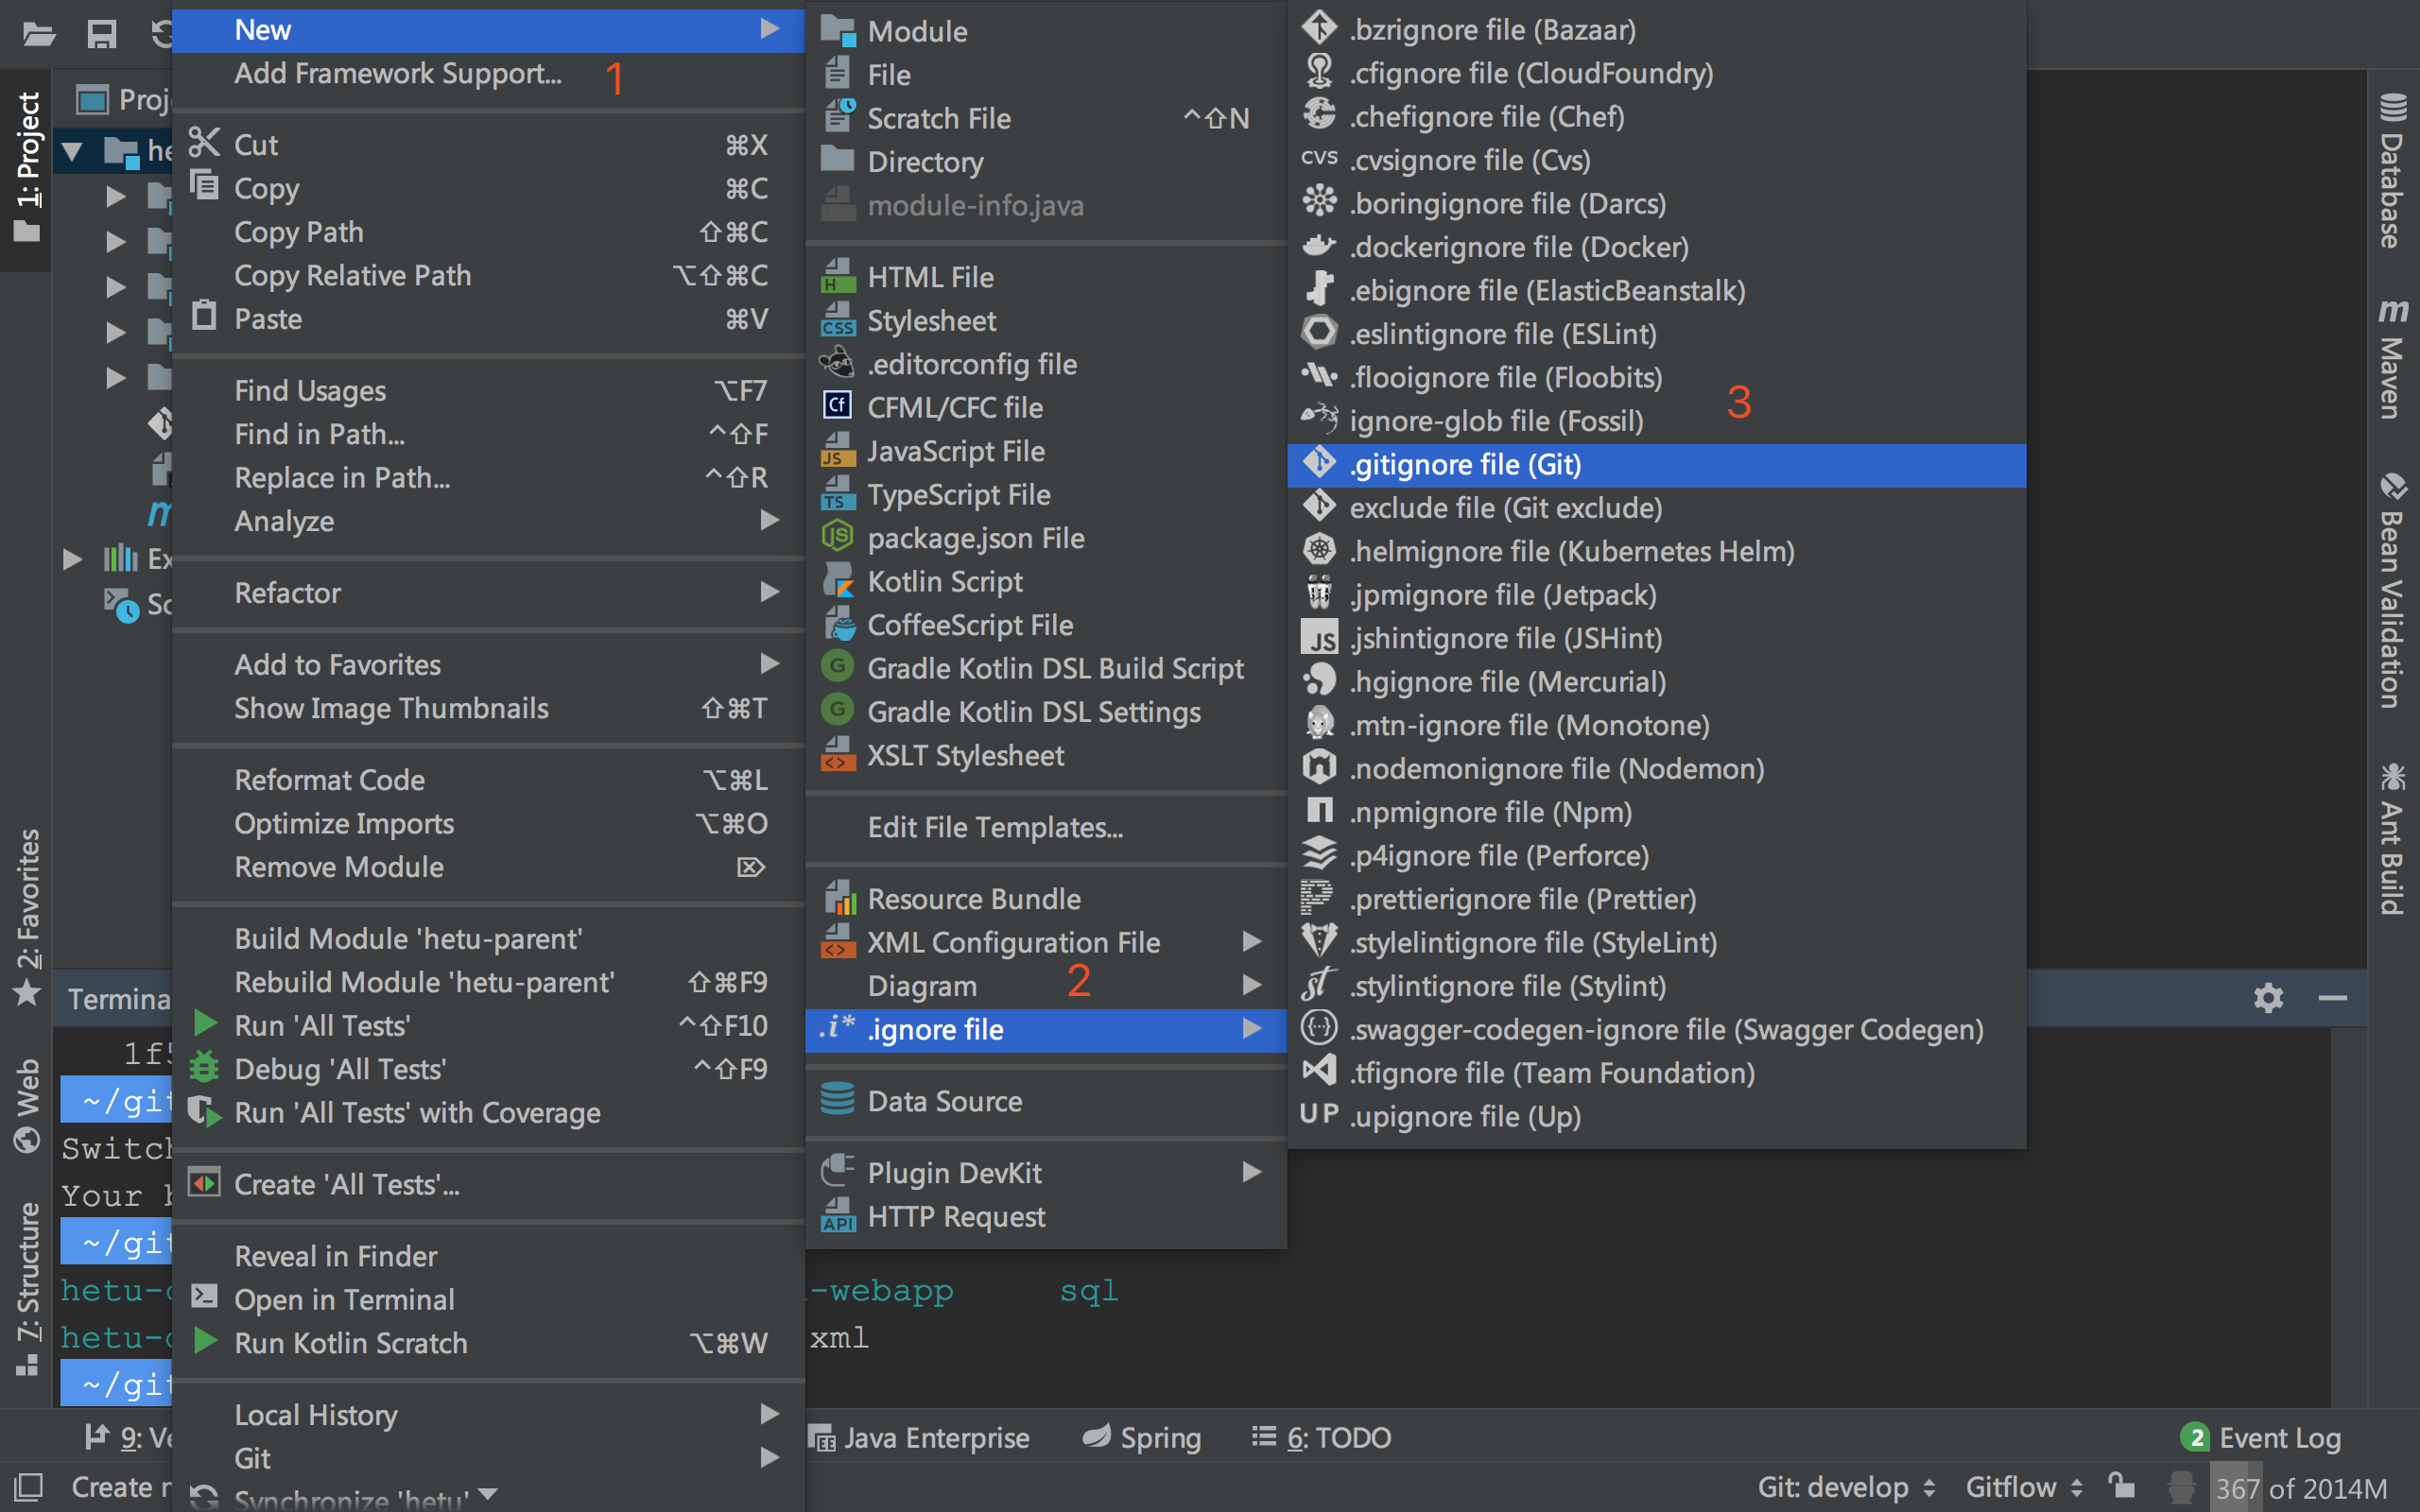Select Remove Module context menu item
This screenshot has height=1512, width=2420.
488,867
